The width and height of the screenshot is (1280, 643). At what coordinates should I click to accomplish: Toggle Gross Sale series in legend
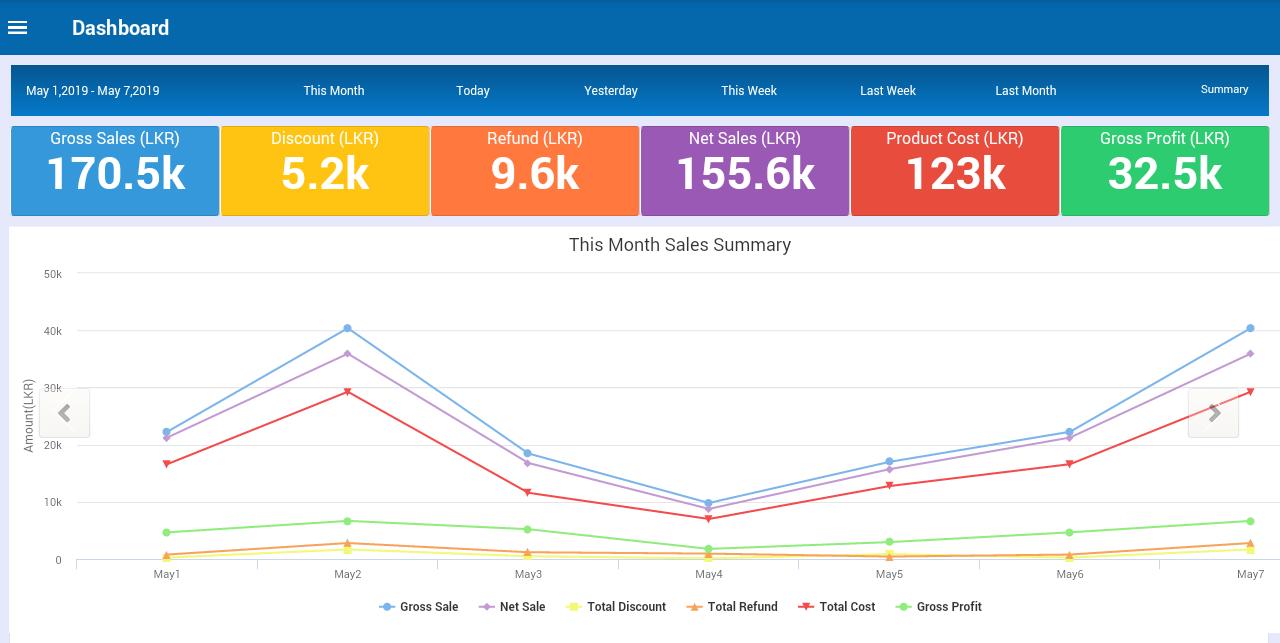(419, 607)
